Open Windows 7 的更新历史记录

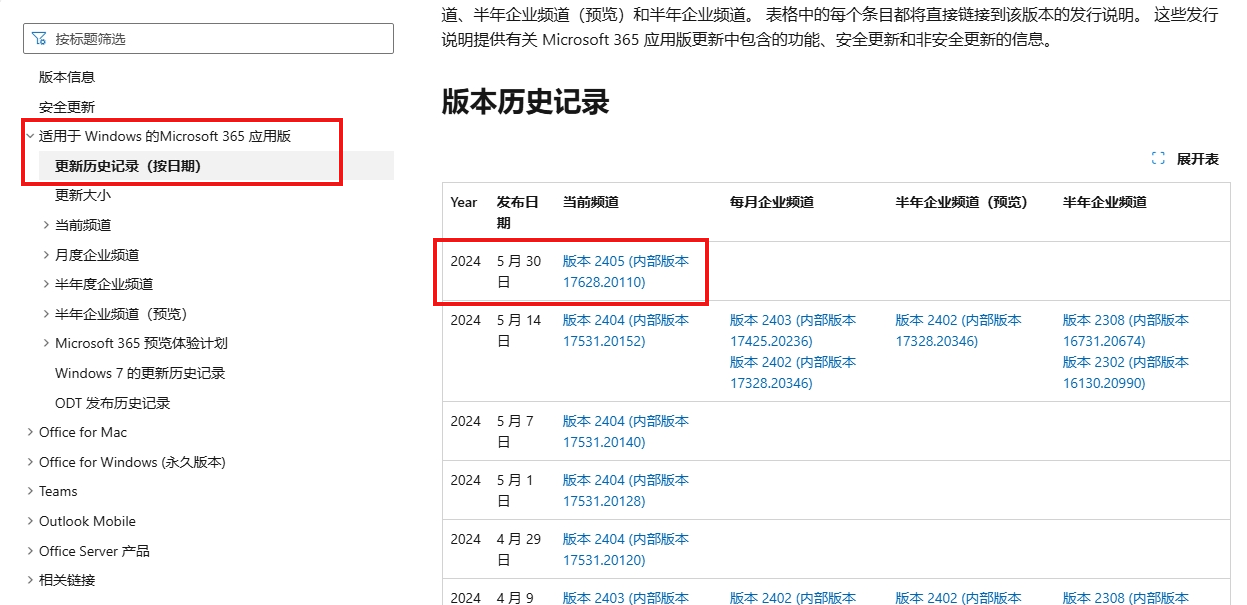click(140, 373)
